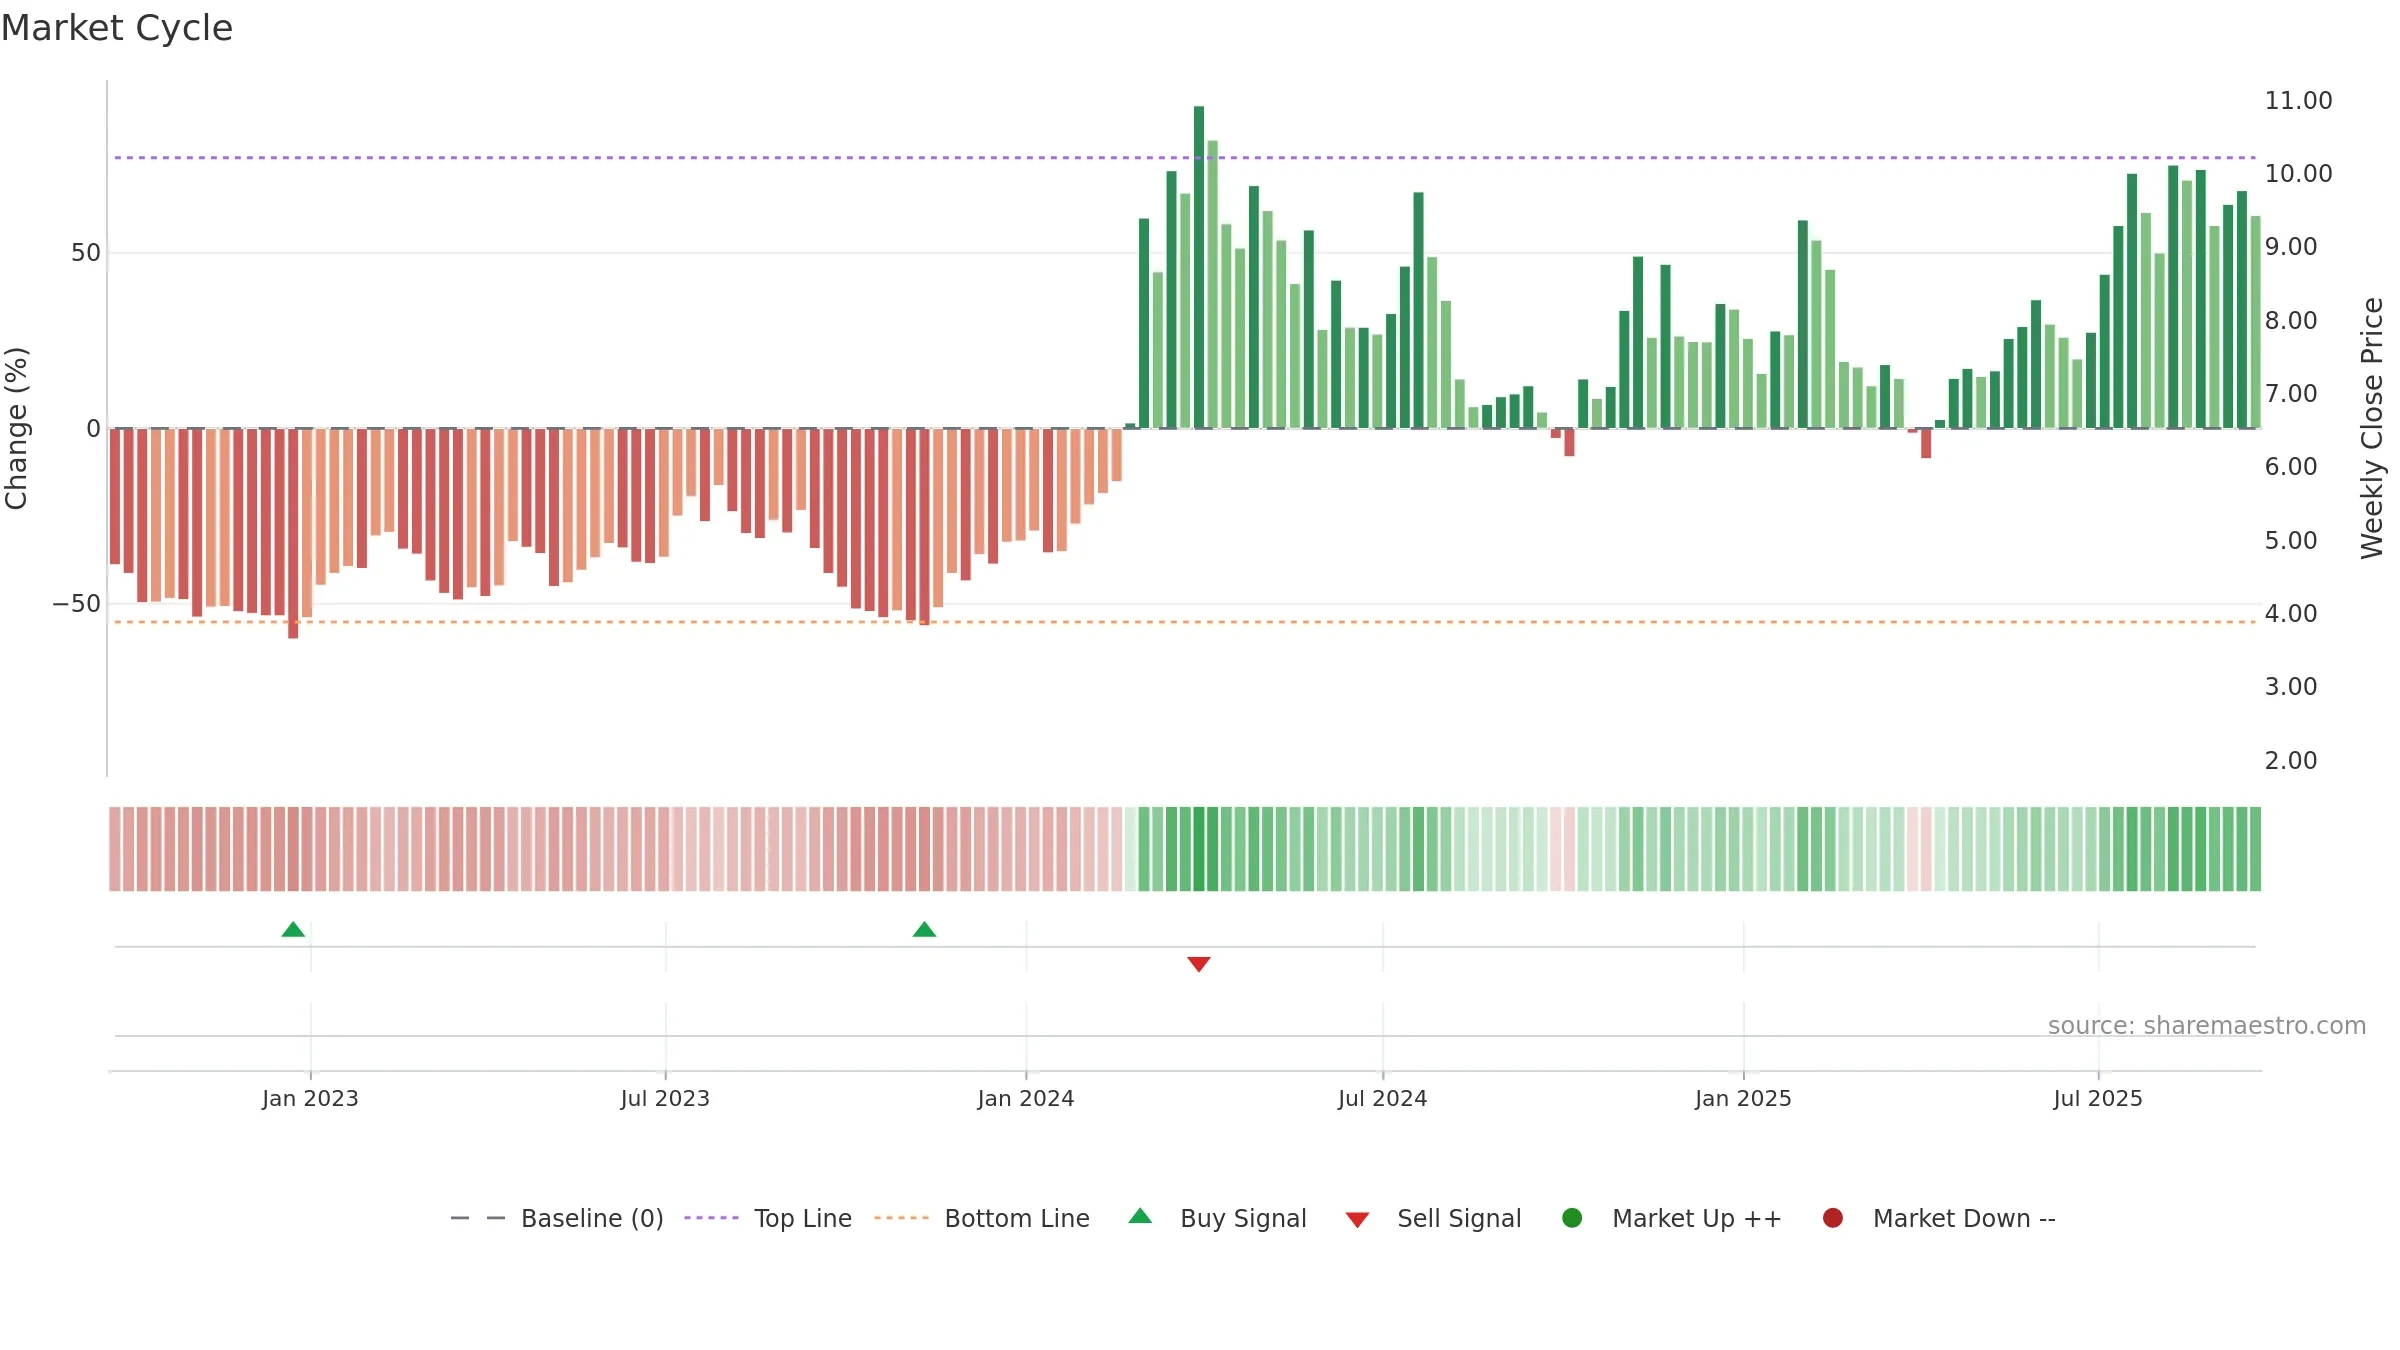The width and height of the screenshot is (2400, 1350).
Task: Click the green Buy Signal triangle in legend
Action: (1140, 1216)
